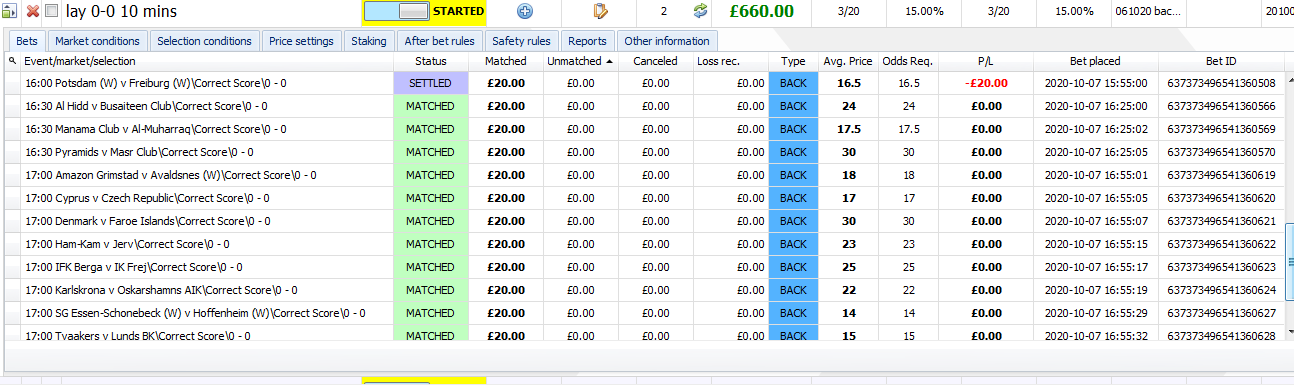The image size is (1294, 388).
Task: Click MATCHED status in Denmark v Faroe Islands row
Action: click(x=430, y=221)
